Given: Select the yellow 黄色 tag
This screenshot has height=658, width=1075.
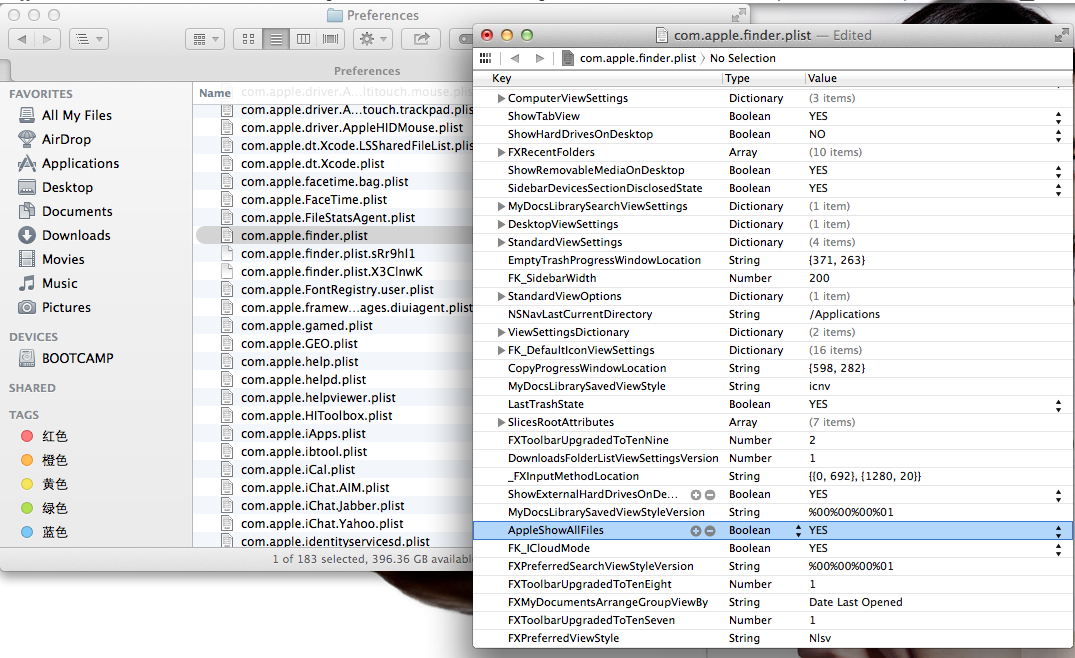Looking at the screenshot, I should pyautogui.click(x=54, y=484).
